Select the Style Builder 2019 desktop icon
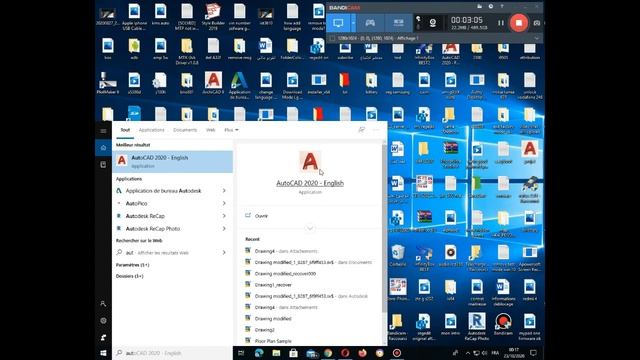 [x=213, y=17]
